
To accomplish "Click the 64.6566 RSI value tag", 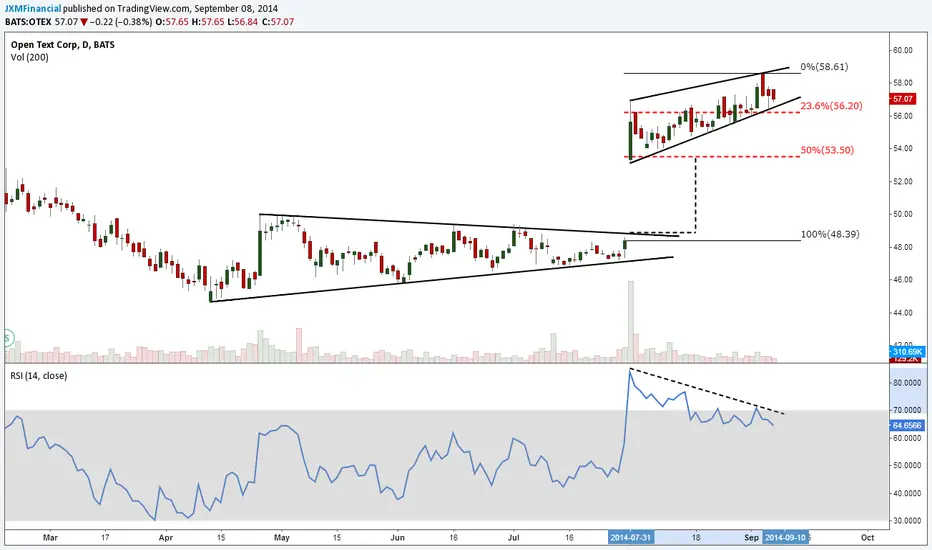I will [906, 426].
